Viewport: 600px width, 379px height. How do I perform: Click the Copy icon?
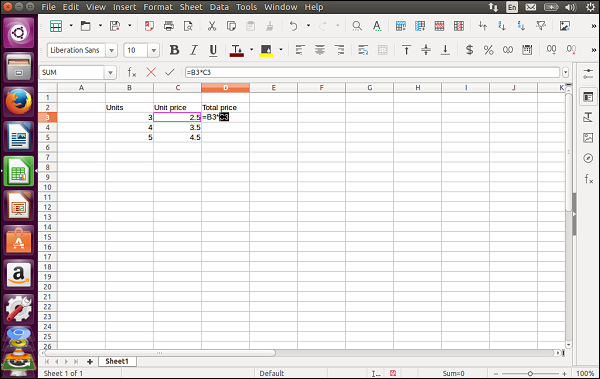pos(231,26)
